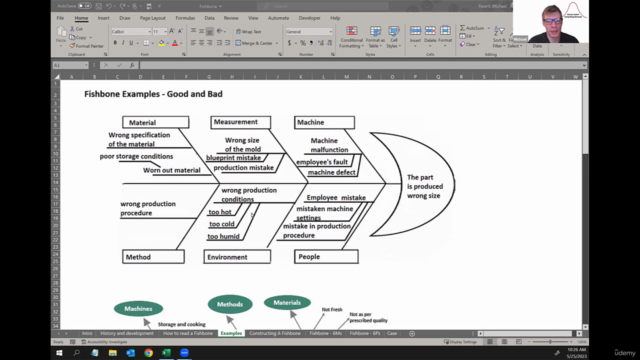Image resolution: width=640 pixels, height=360 pixels.
Task: Click the AutoSum sigma button
Action: 472,28
